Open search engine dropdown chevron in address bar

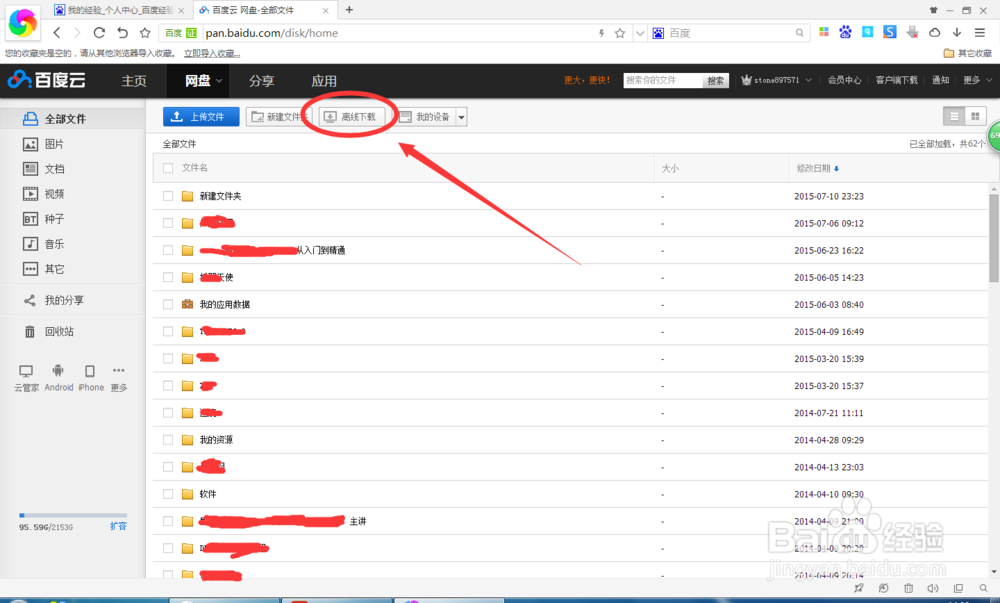click(640, 33)
